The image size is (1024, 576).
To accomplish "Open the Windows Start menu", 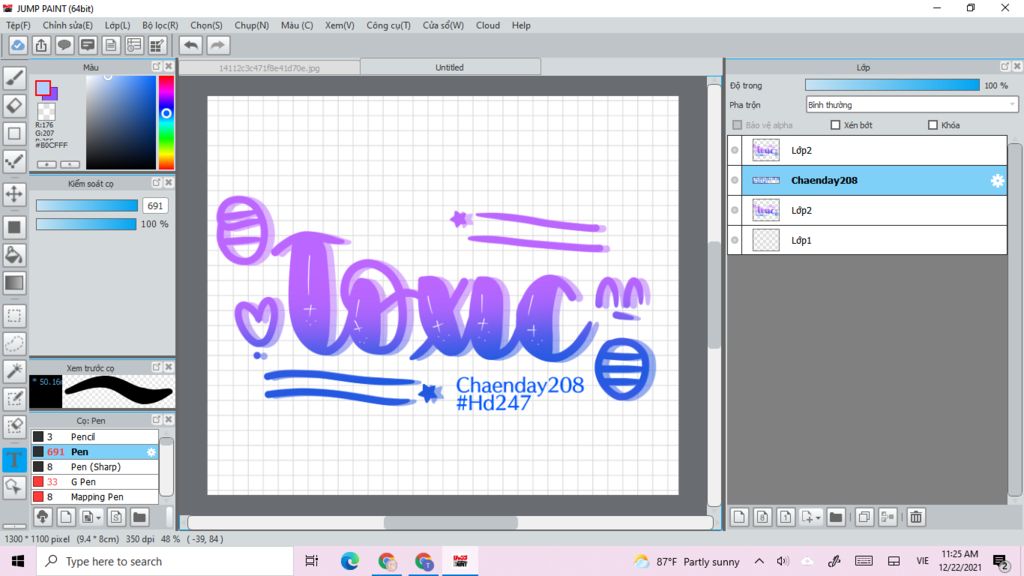I will pos(18,561).
